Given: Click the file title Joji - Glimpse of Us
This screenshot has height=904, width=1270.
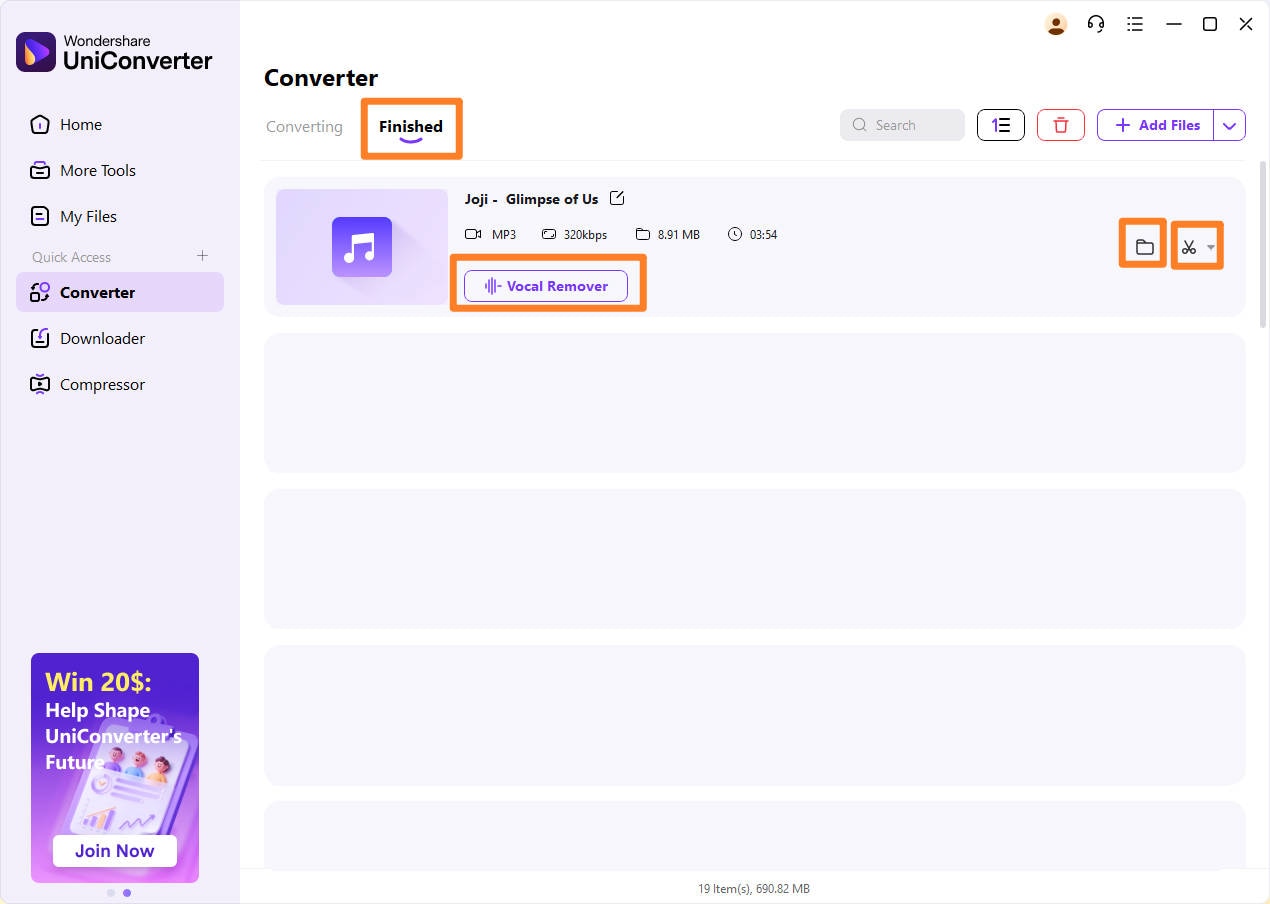Looking at the screenshot, I should [531, 199].
